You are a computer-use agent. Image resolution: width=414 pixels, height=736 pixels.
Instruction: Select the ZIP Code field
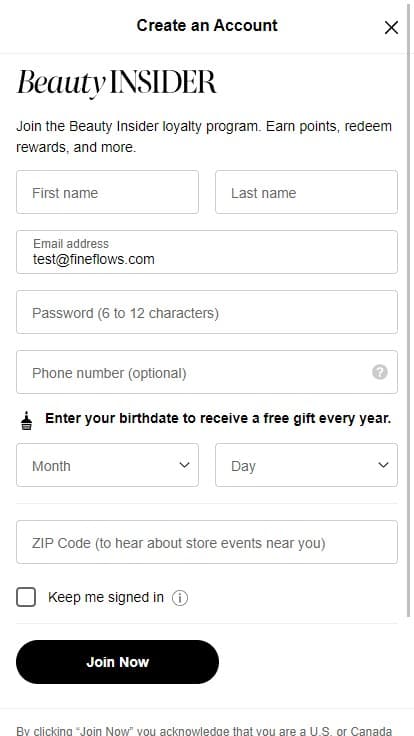207,542
